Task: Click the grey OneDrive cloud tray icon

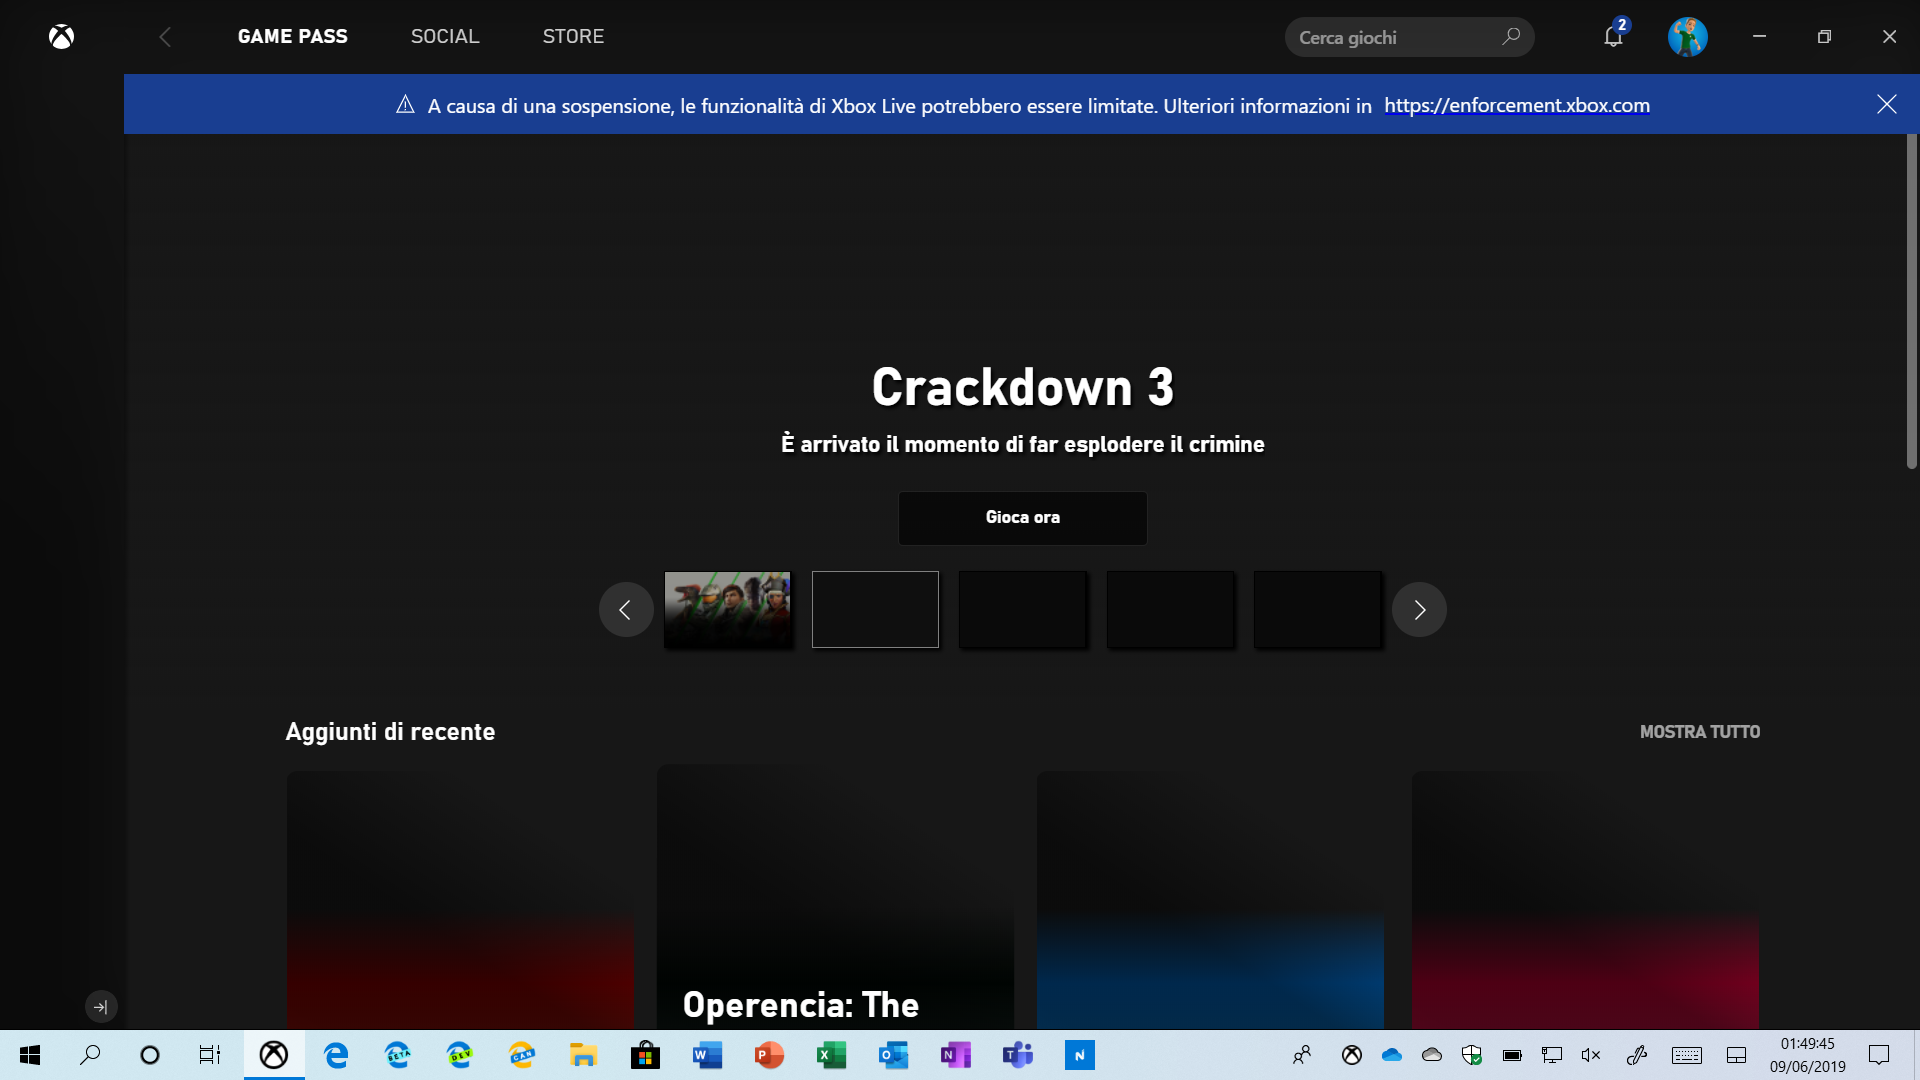Action: pyautogui.click(x=1432, y=1055)
